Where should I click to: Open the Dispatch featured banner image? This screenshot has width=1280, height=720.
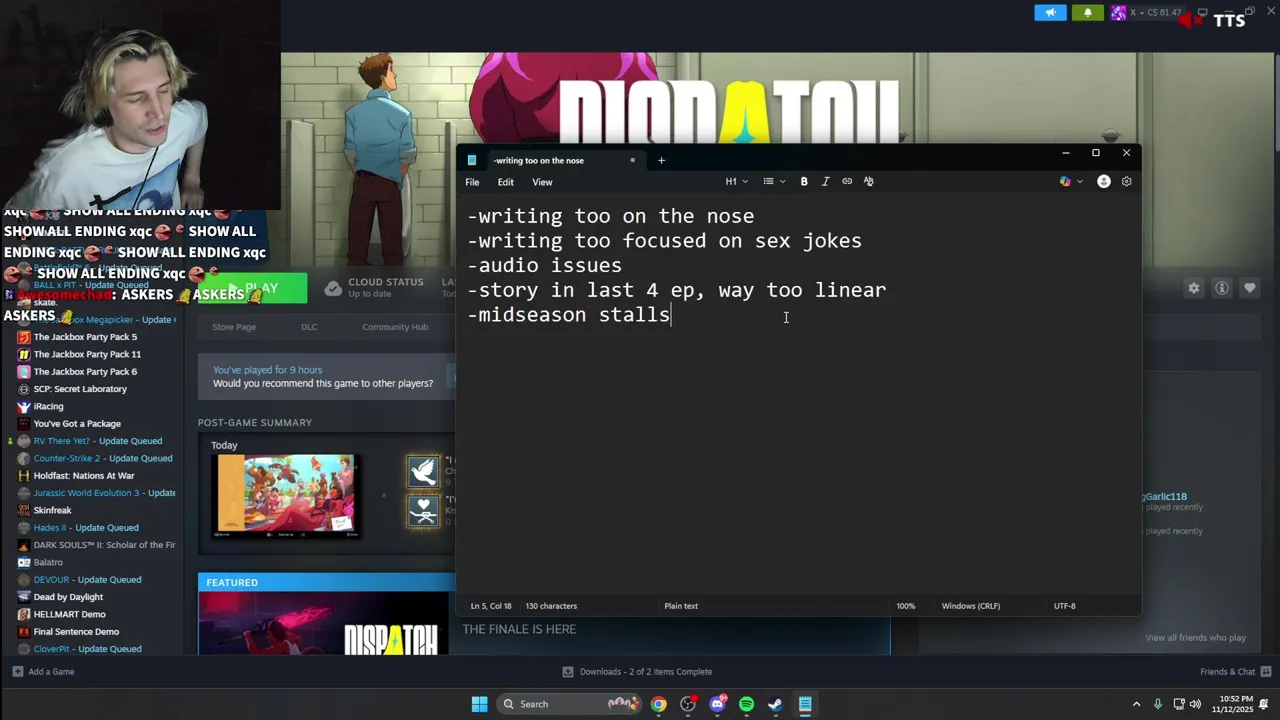point(323,624)
